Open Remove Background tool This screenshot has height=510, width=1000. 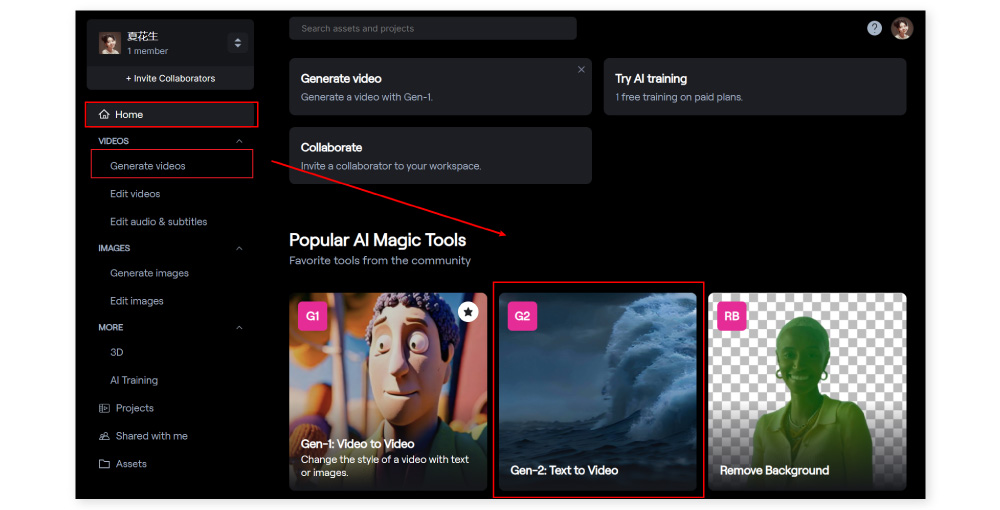pyautogui.click(x=807, y=391)
